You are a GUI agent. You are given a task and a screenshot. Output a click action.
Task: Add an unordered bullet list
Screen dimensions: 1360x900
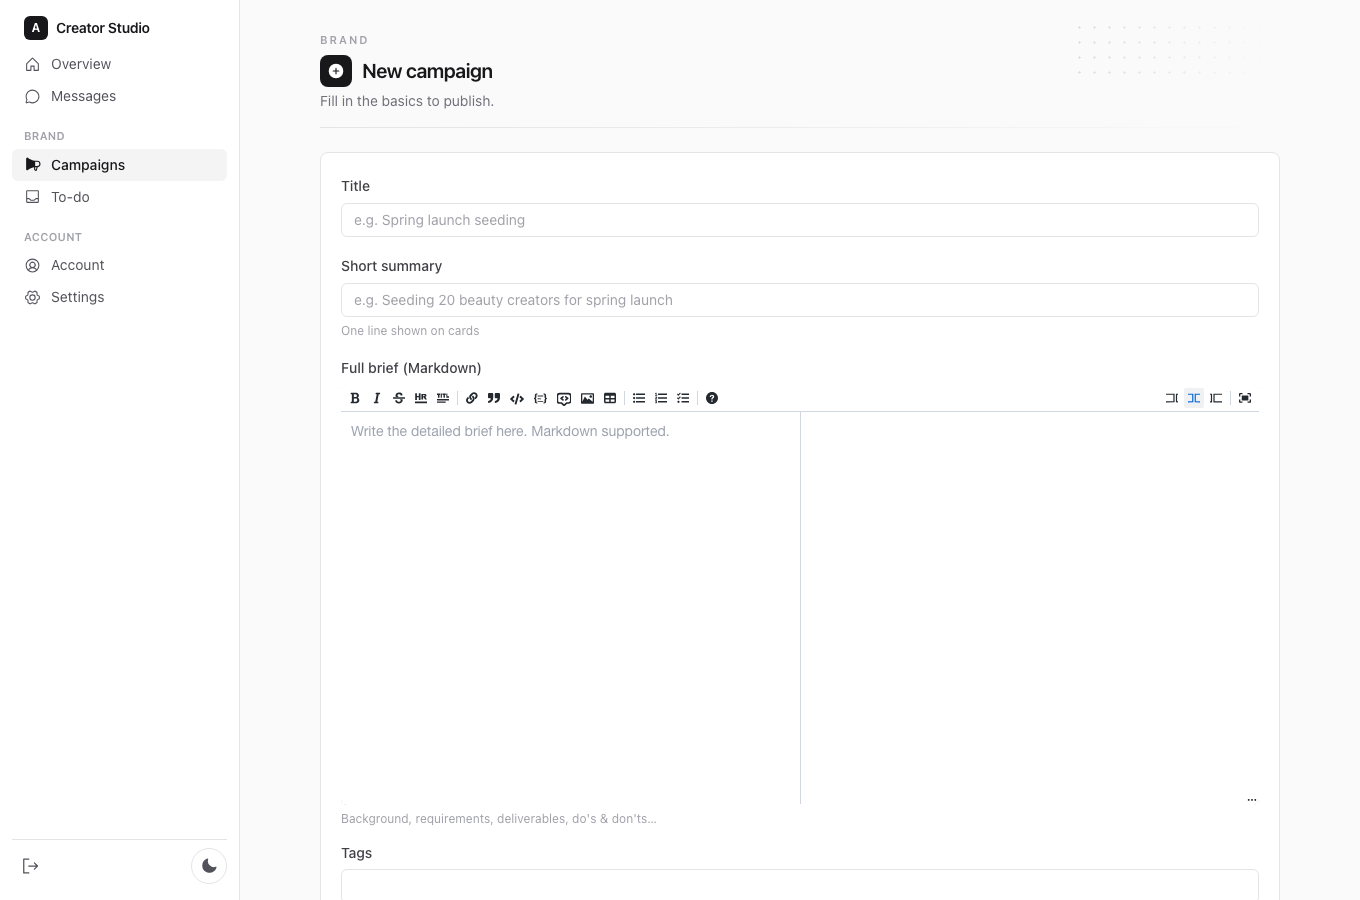(x=639, y=398)
